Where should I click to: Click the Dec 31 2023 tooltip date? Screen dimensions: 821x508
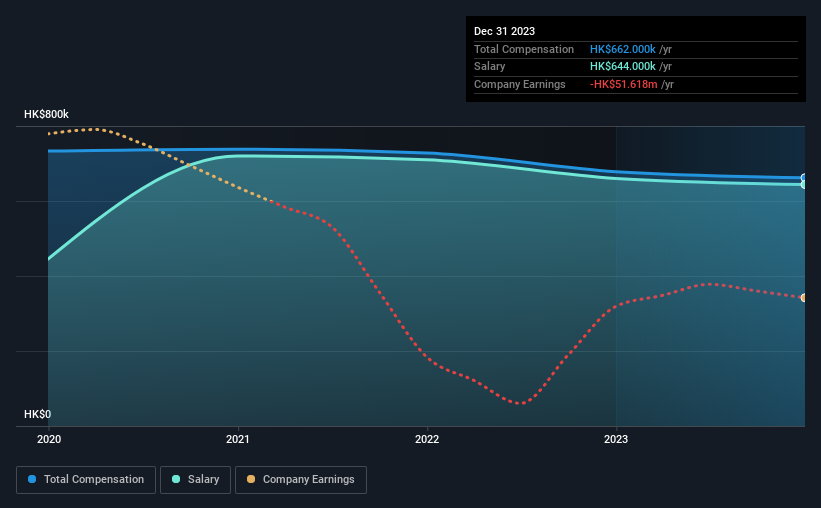(504, 31)
